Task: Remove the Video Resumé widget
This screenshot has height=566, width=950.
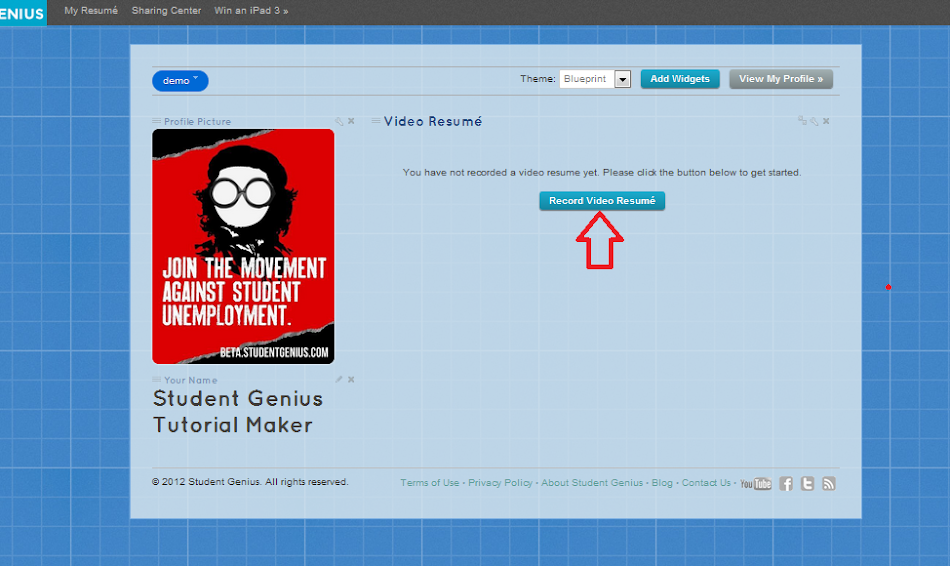Action: (826, 121)
